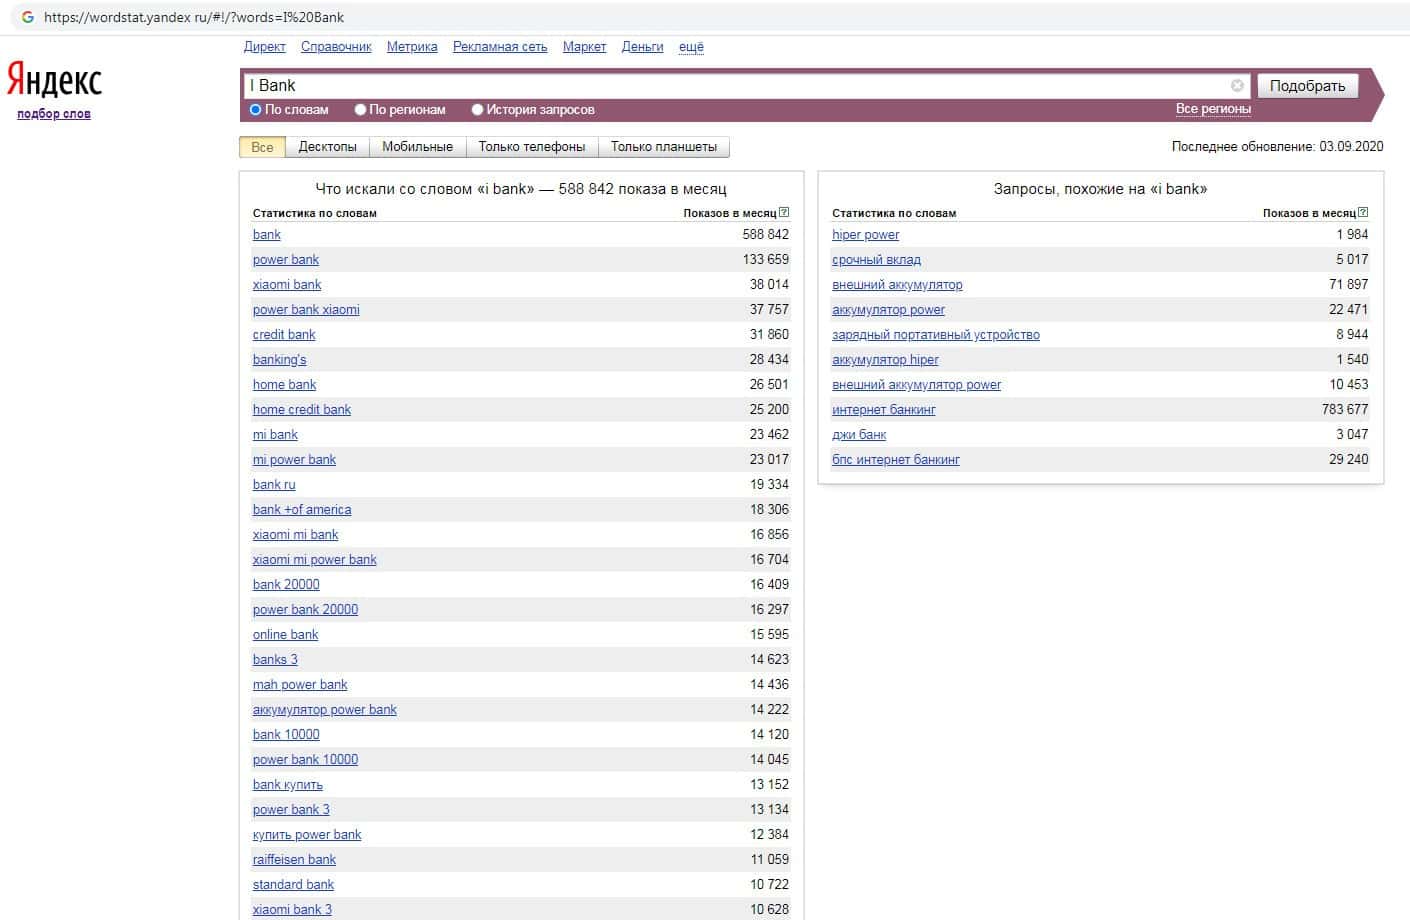
Task: Choose the 'История запросов' radio button
Action: coord(478,110)
